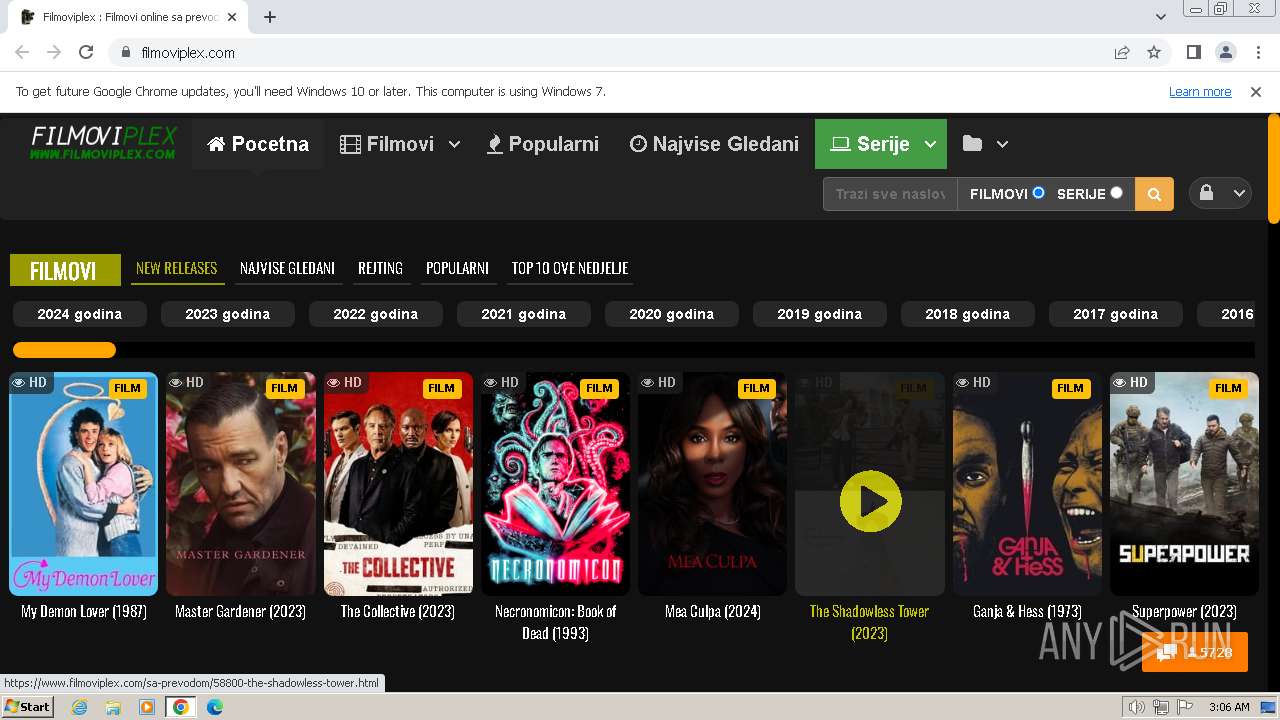The image size is (1280, 720).
Task: Open the Filmovi menu
Action: click(386, 144)
